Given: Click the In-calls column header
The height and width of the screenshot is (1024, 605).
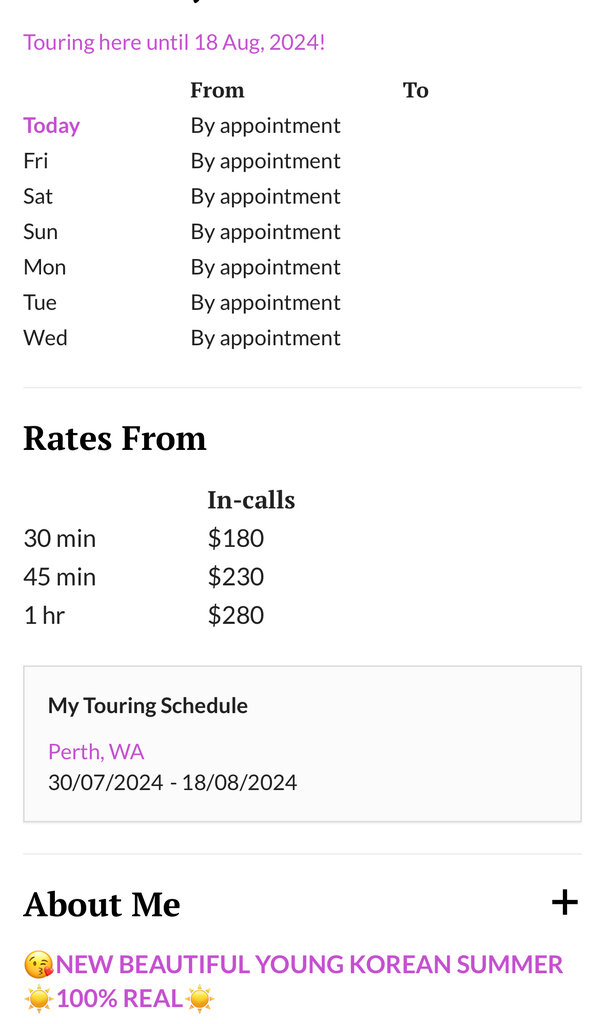Looking at the screenshot, I should click(251, 500).
